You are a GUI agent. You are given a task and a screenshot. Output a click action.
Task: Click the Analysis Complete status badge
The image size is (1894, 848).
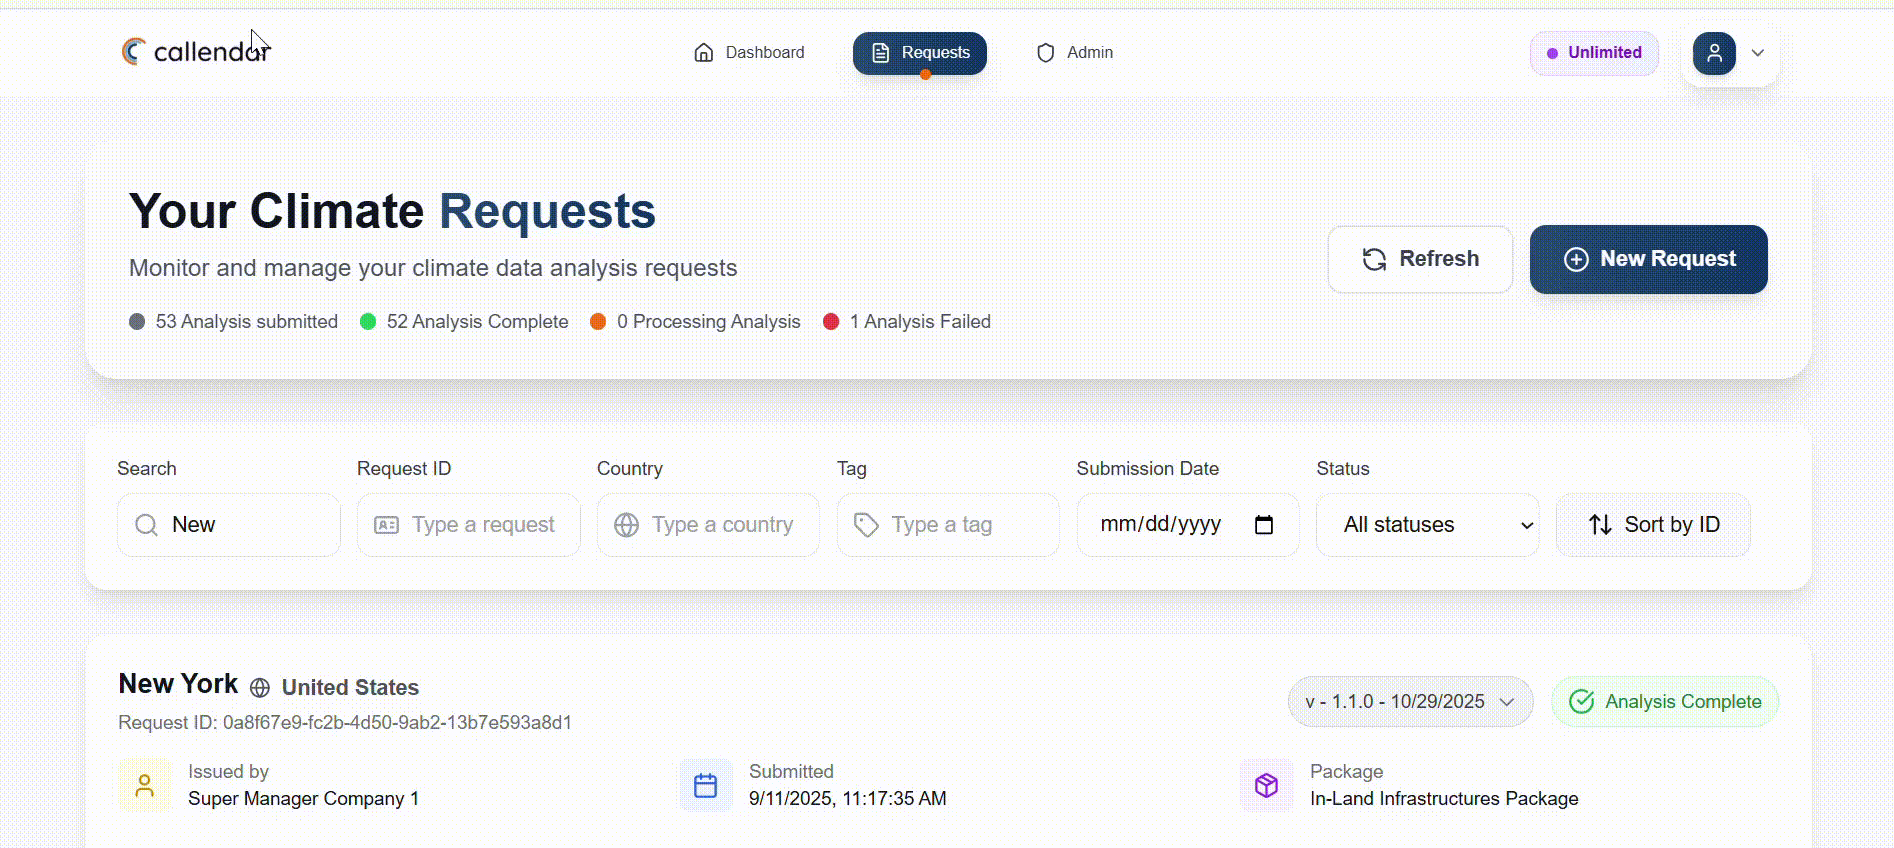click(1665, 702)
